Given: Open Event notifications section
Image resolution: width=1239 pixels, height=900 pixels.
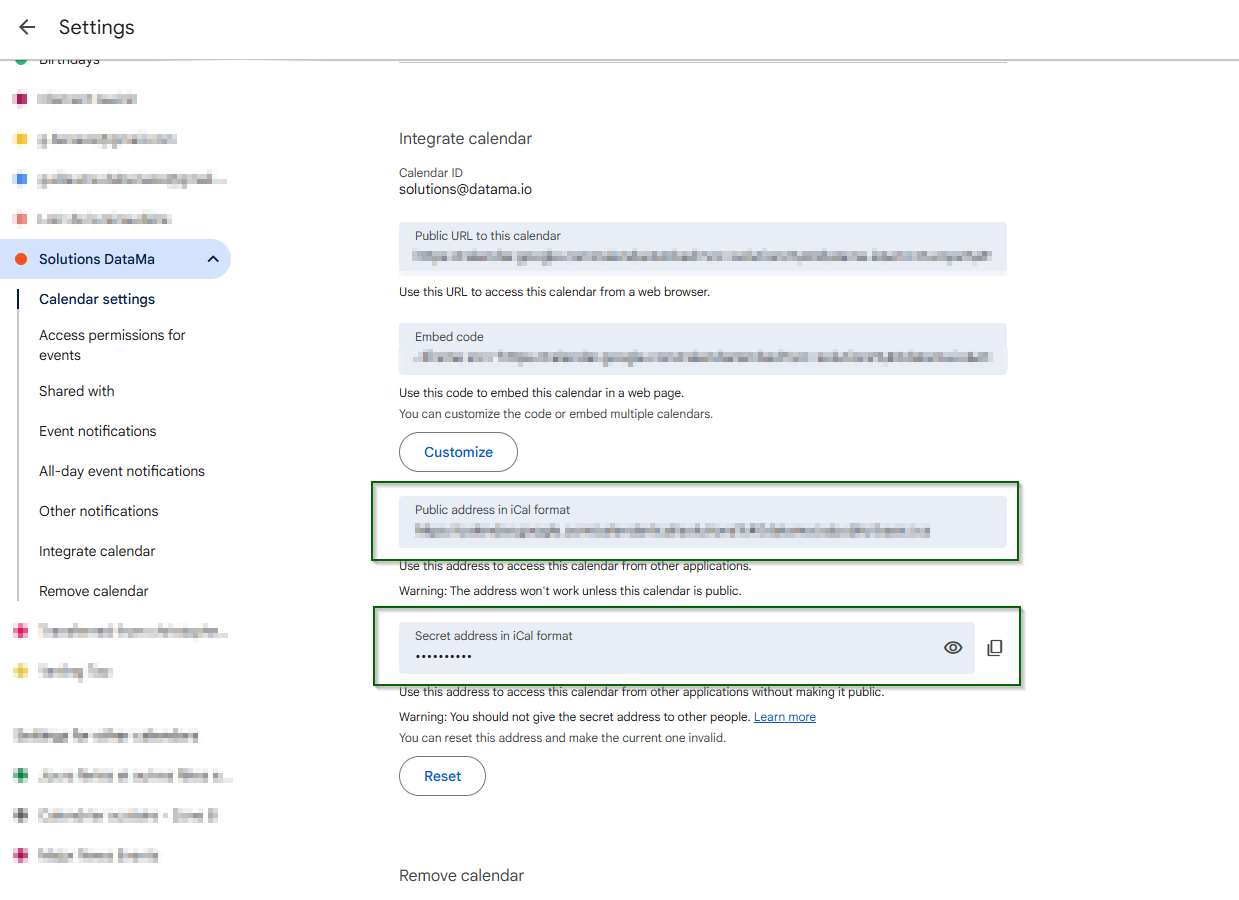Looking at the screenshot, I should click(x=98, y=431).
